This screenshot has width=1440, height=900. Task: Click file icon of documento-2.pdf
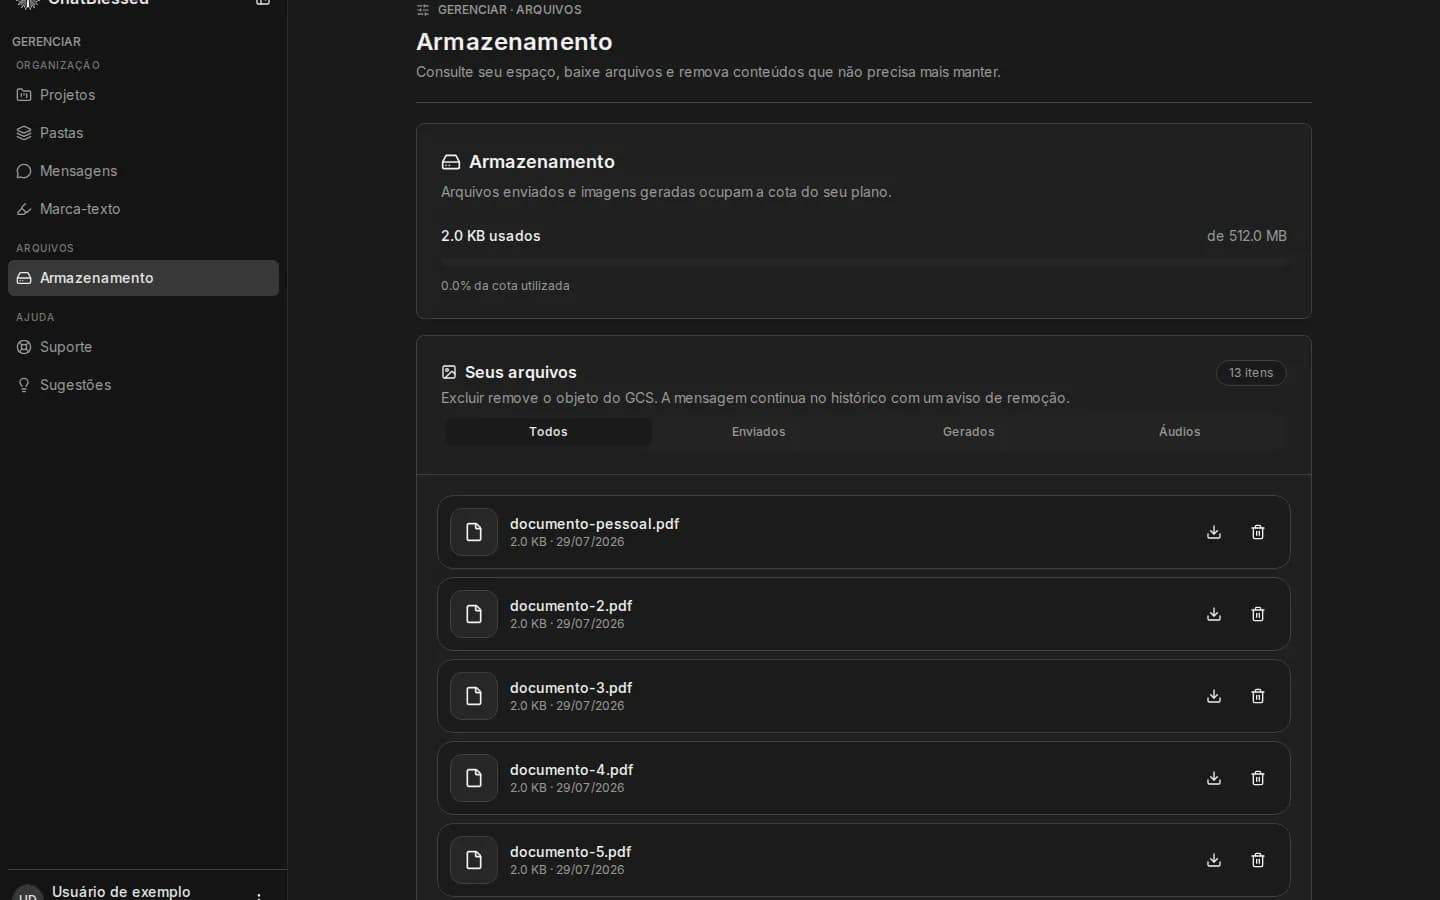(x=474, y=614)
